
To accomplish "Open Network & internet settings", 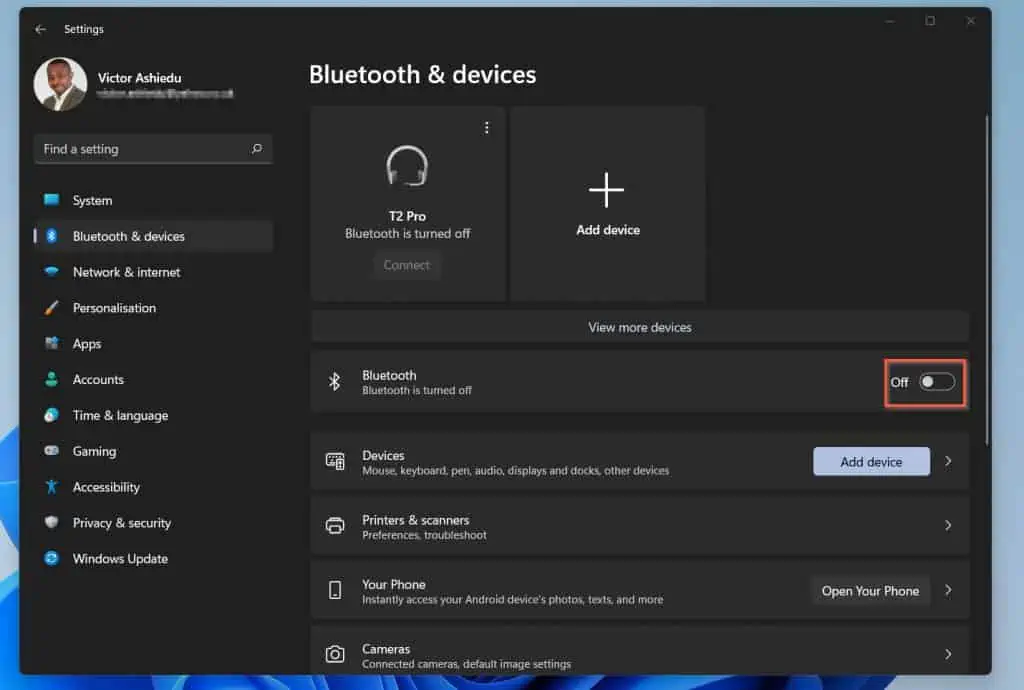I will point(126,272).
